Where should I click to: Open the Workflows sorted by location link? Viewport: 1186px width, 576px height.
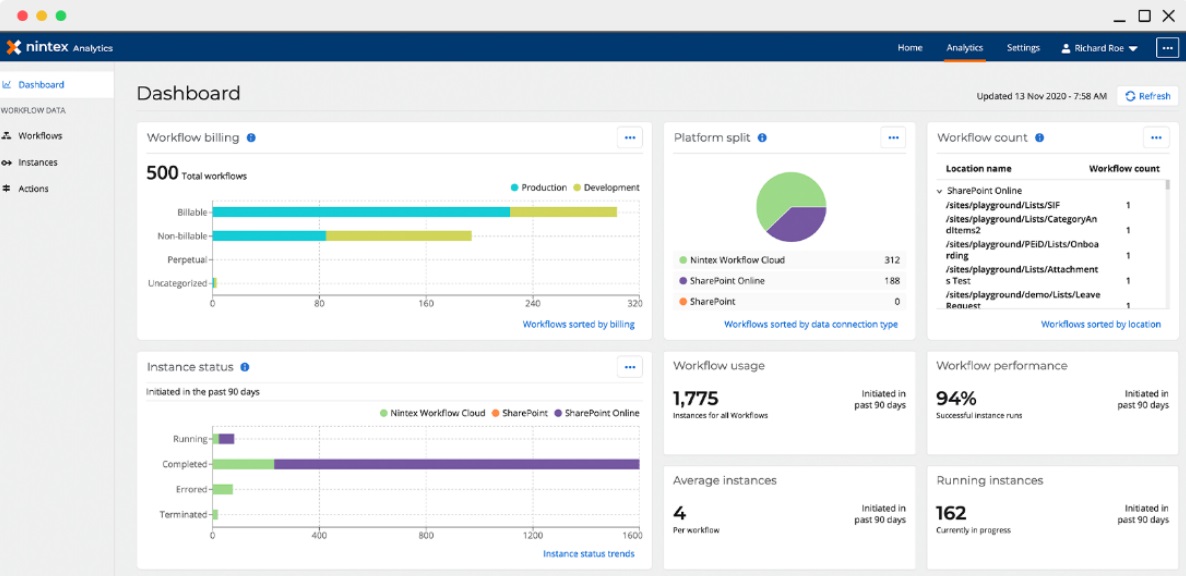tap(1101, 324)
